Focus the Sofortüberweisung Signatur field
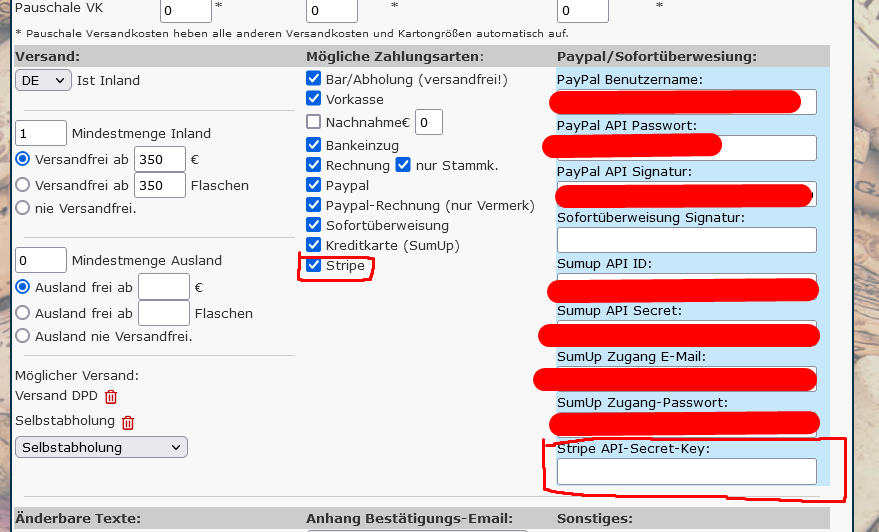This screenshot has height=532, width=879. 686,240
